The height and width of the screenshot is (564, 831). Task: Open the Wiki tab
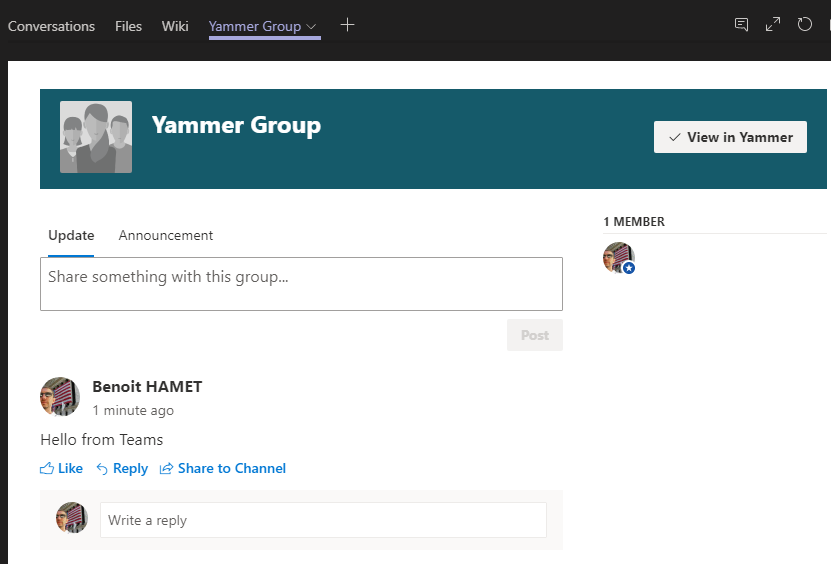pos(175,26)
